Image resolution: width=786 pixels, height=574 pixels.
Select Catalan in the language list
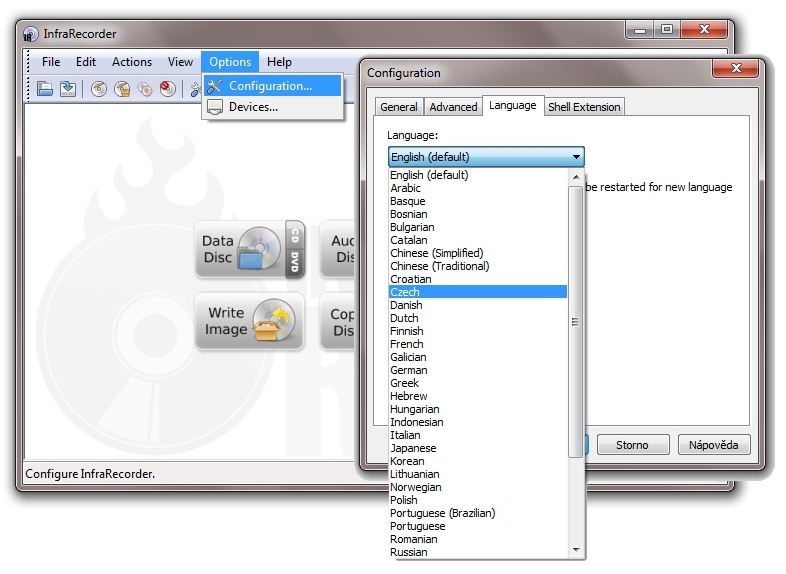[478, 240]
